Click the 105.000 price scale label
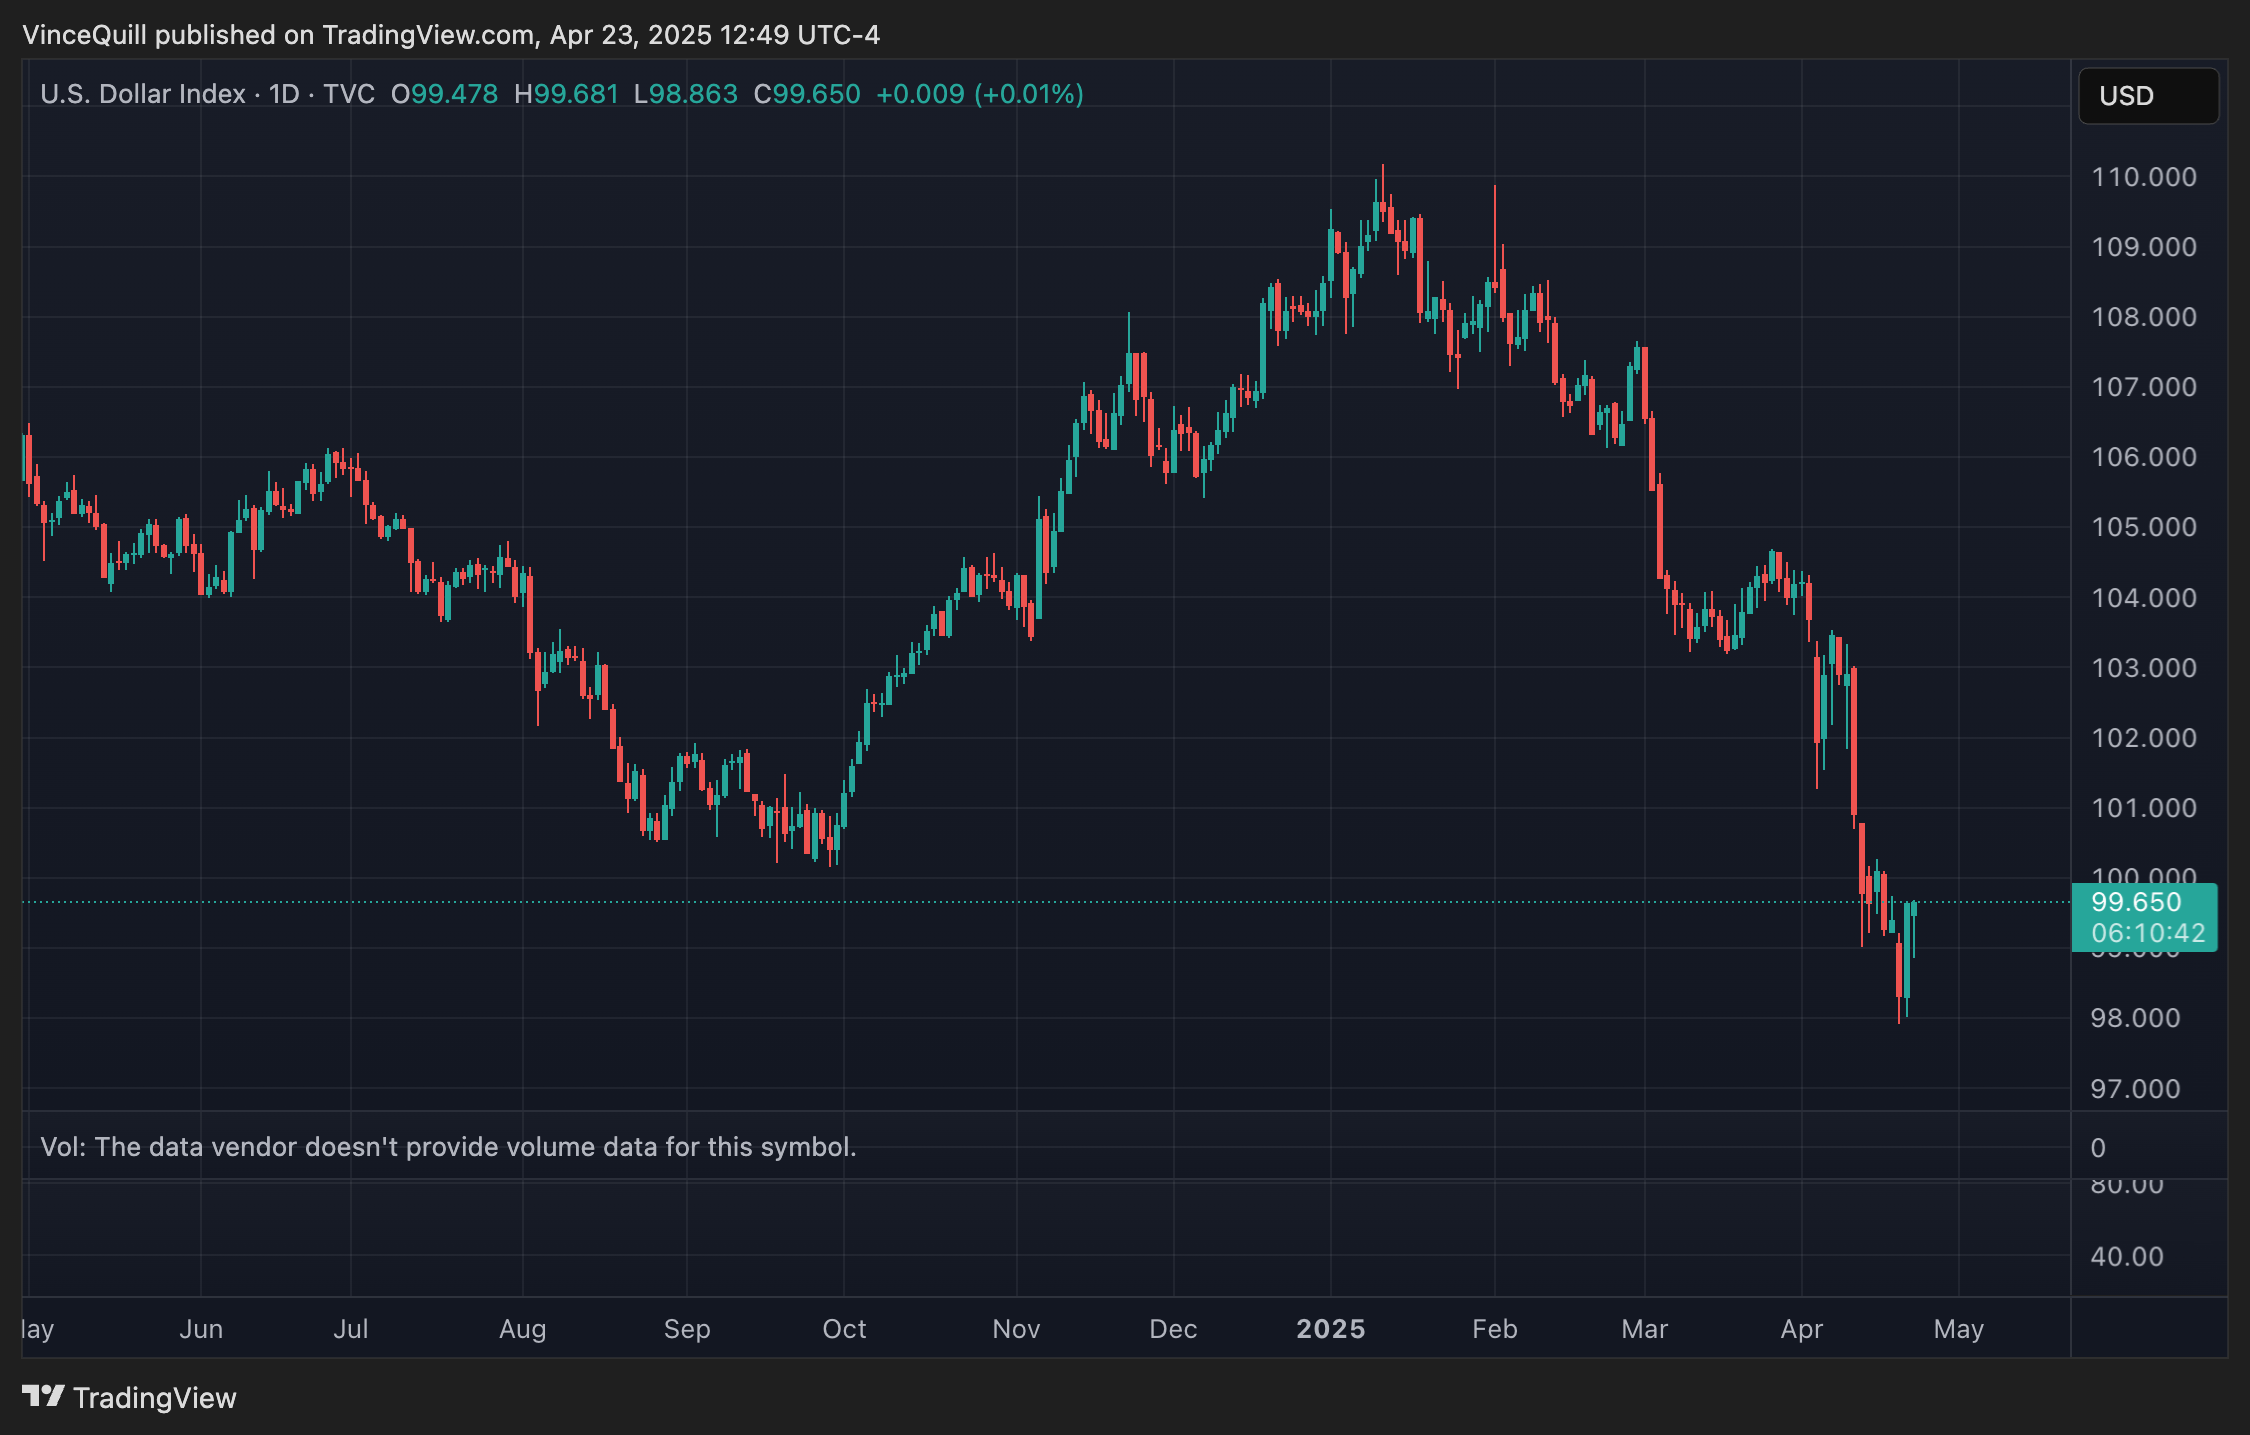 2144,527
